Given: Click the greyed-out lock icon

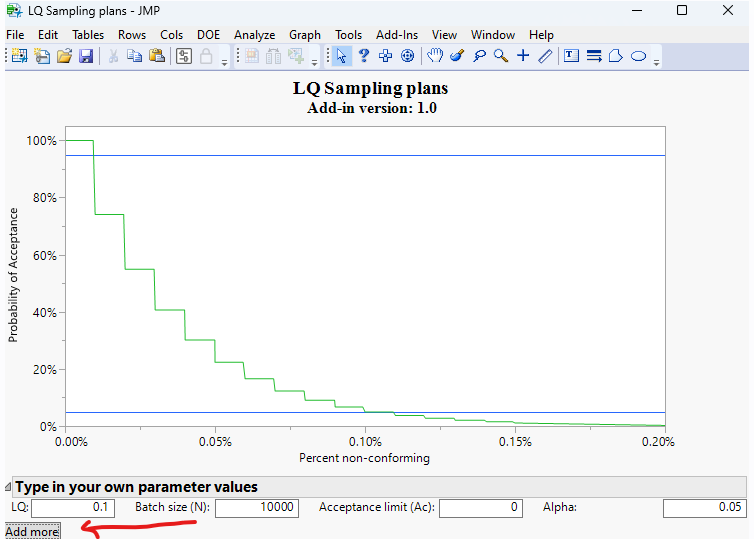Looking at the screenshot, I should (206, 56).
